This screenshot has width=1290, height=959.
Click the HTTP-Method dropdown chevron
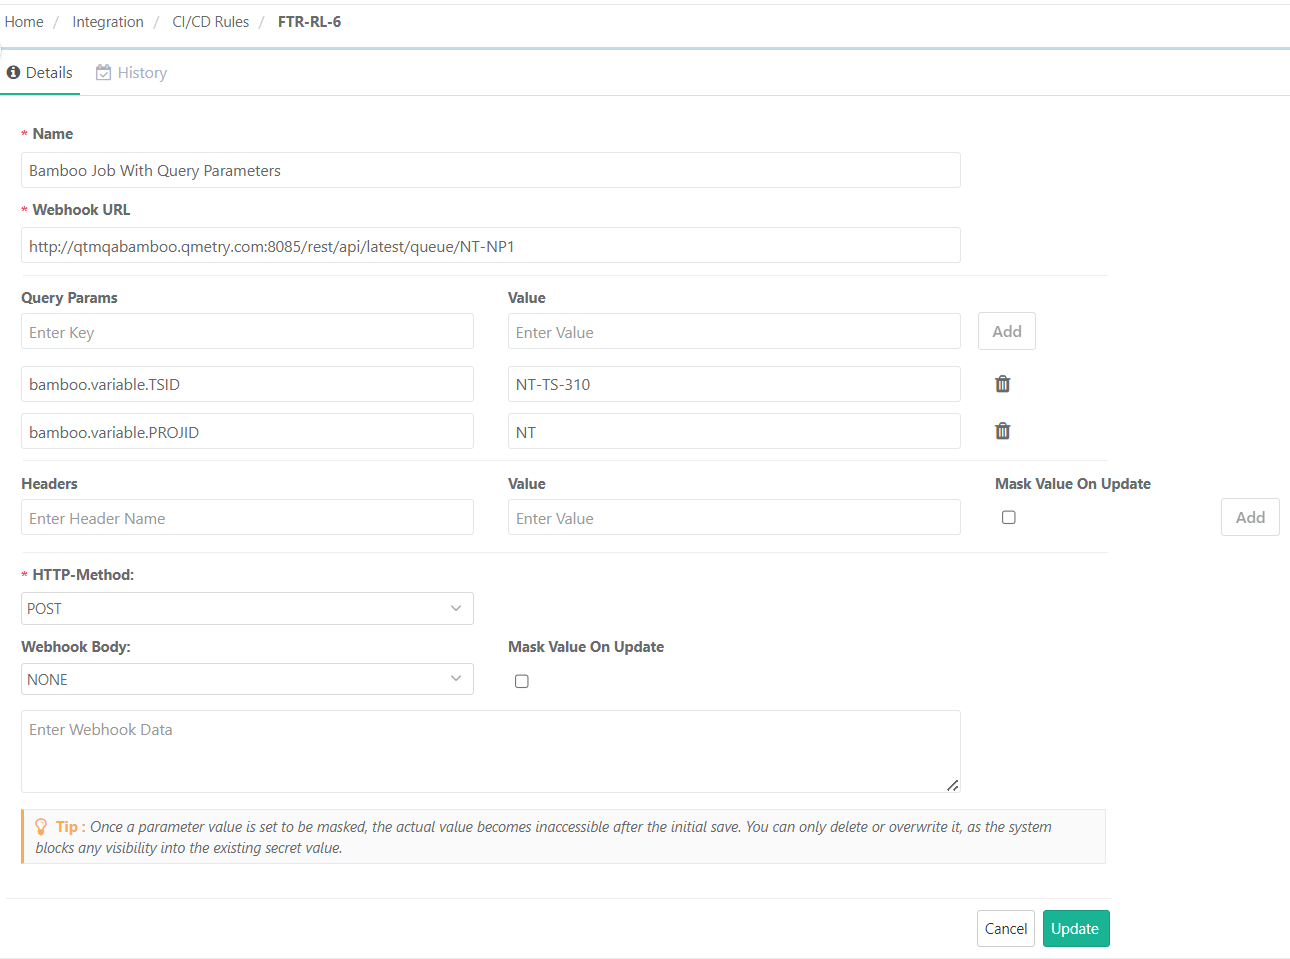456,608
